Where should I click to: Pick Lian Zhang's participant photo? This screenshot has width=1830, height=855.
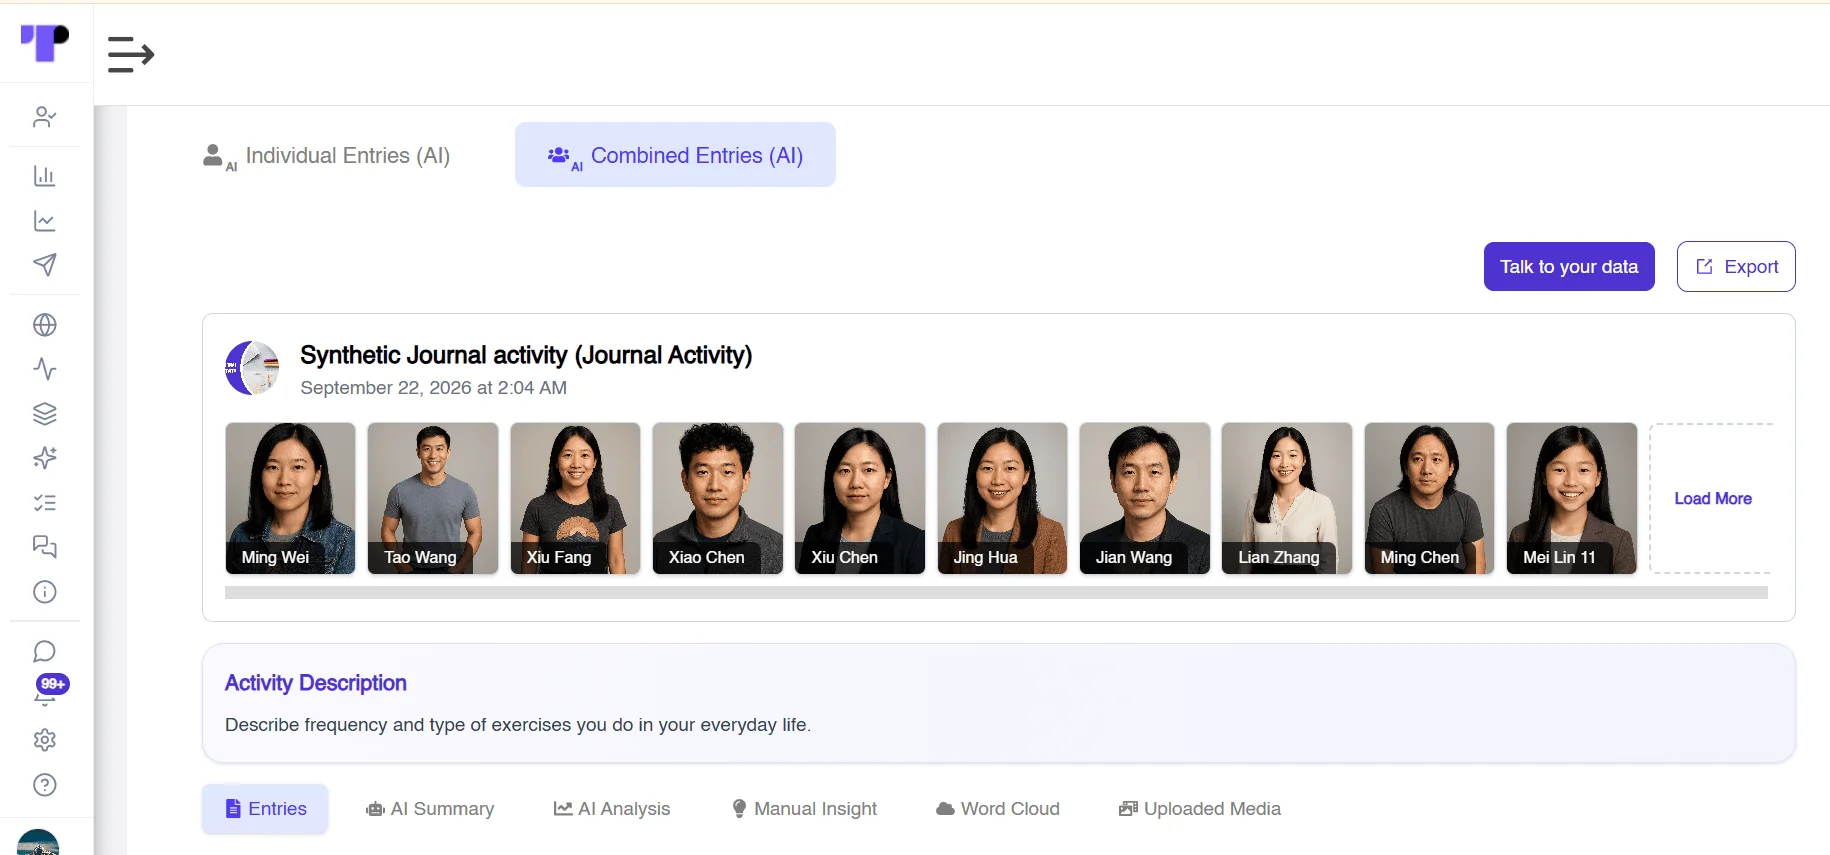click(x=1287, y=498)
